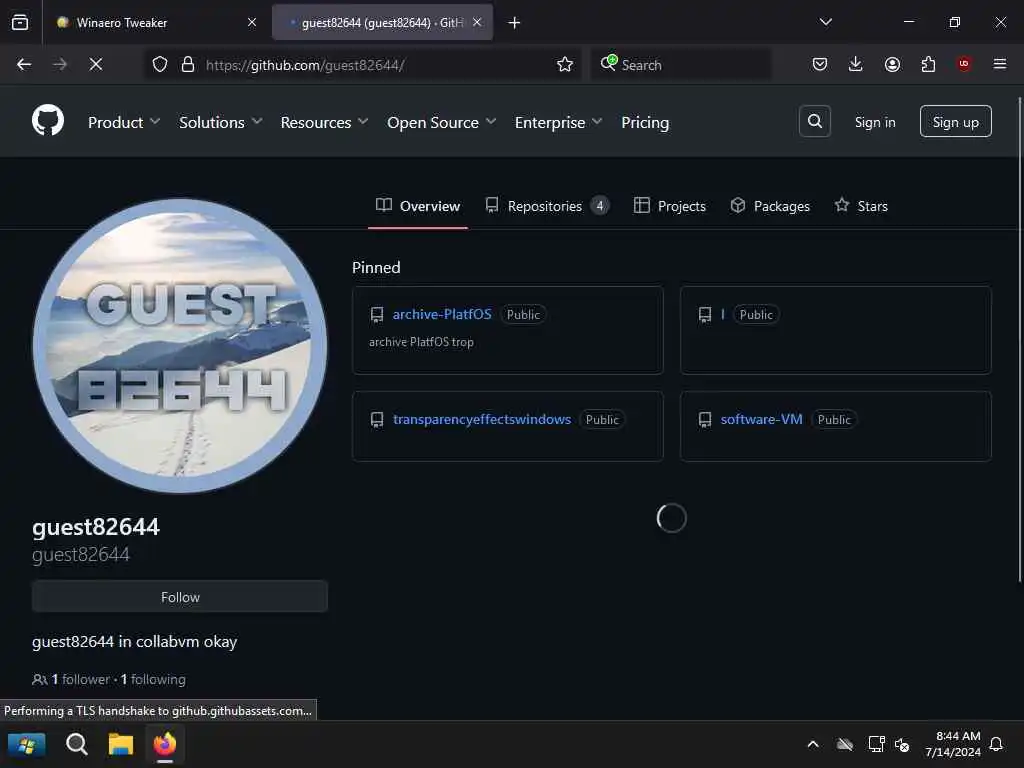Screen dimensions: 1024x768
Task: Close the Winaero Tweaker tab
Action: pos(252,22)
